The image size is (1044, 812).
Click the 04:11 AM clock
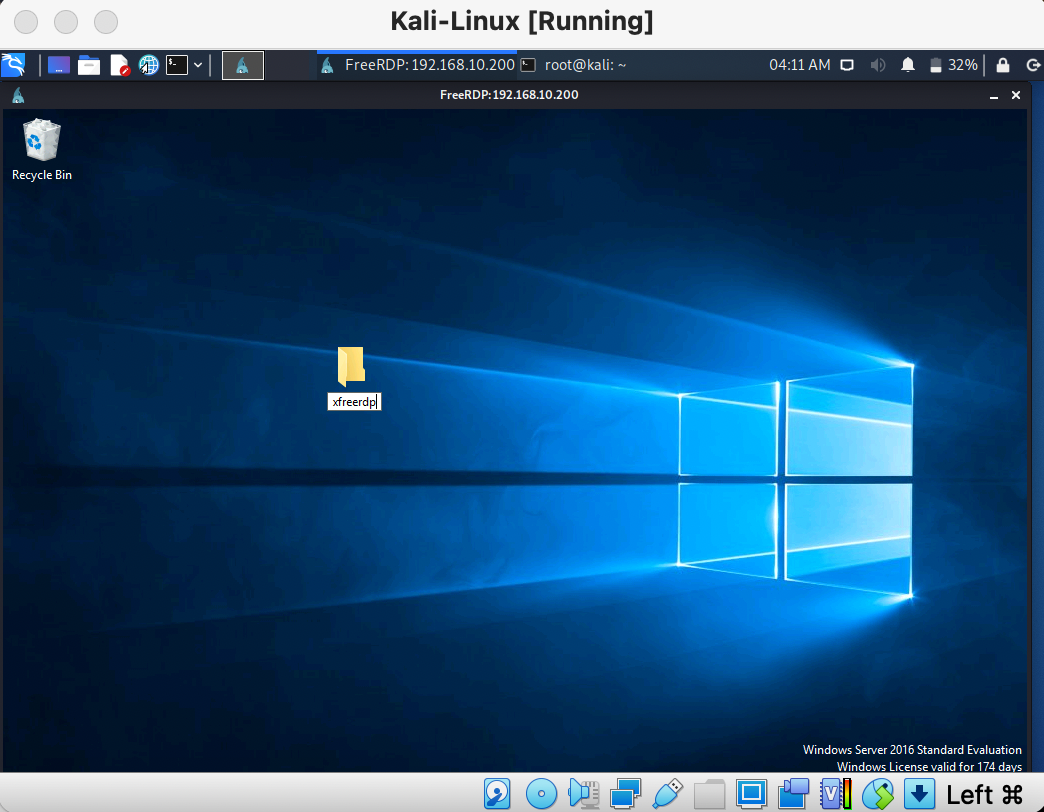(x=800, y=65)
